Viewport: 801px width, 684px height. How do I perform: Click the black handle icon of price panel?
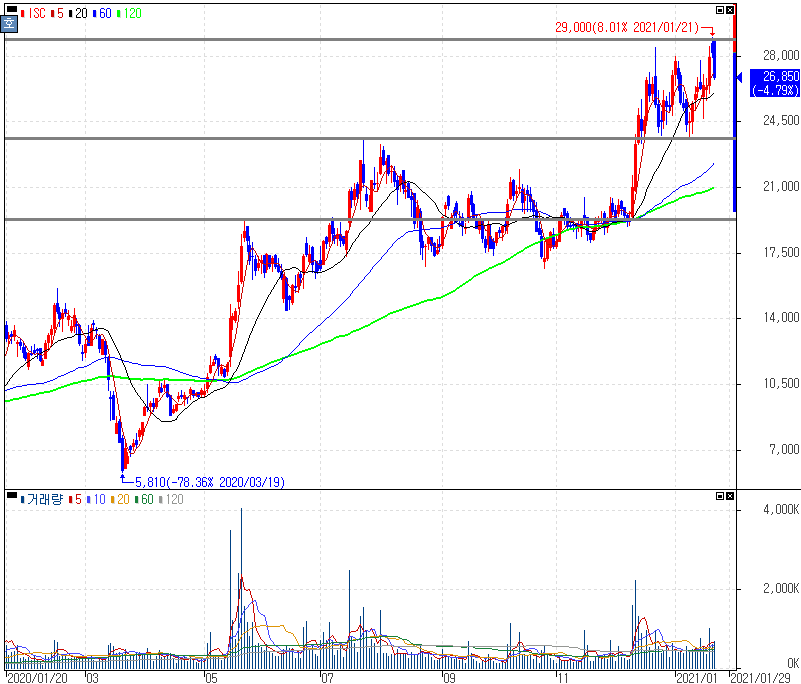tap(11, 9)
